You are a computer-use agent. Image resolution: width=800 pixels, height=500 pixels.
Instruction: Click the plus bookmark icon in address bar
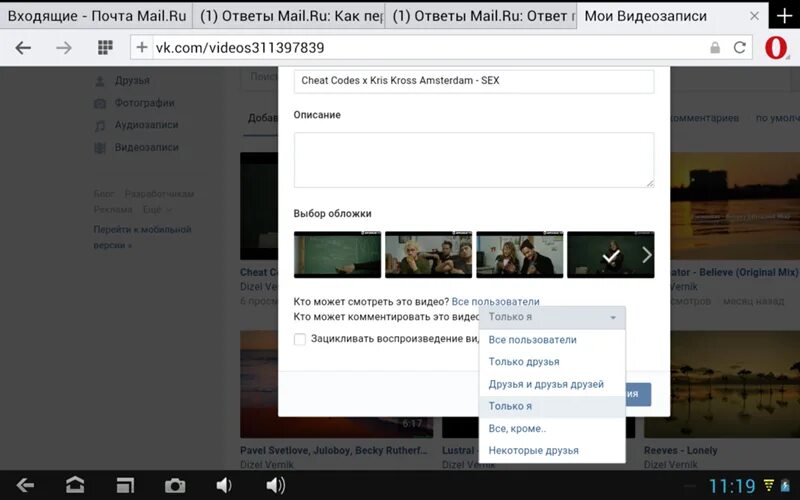tap(142, 47)
